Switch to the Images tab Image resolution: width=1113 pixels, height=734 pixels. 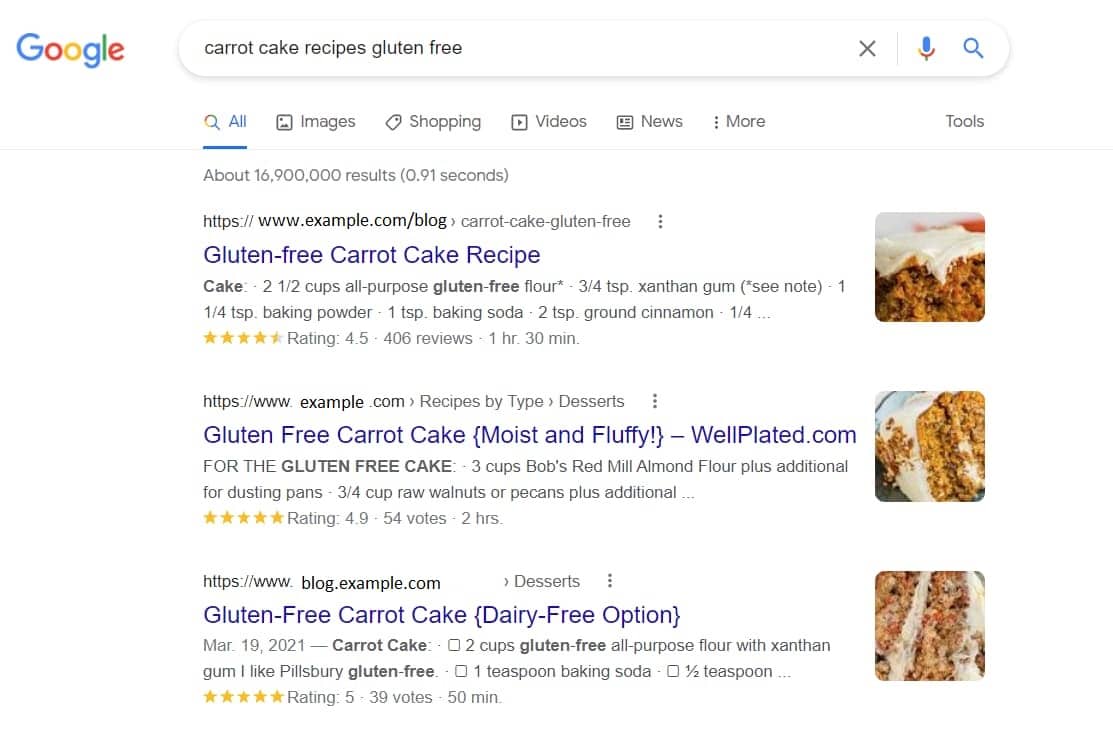click(316, 121)
